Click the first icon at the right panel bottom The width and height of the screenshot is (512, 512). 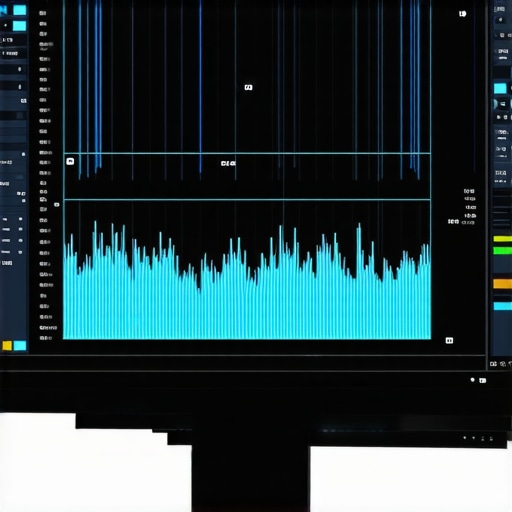coord(494,364)
